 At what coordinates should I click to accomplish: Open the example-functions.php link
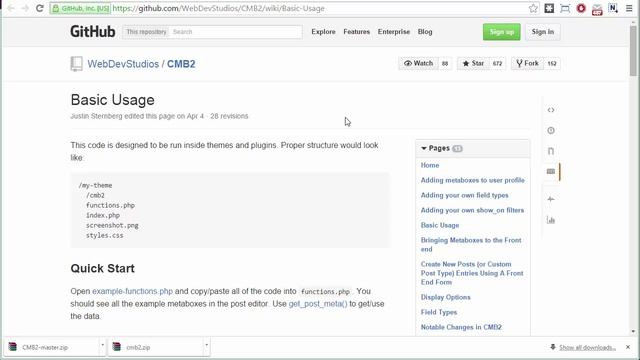click(132, 291)
